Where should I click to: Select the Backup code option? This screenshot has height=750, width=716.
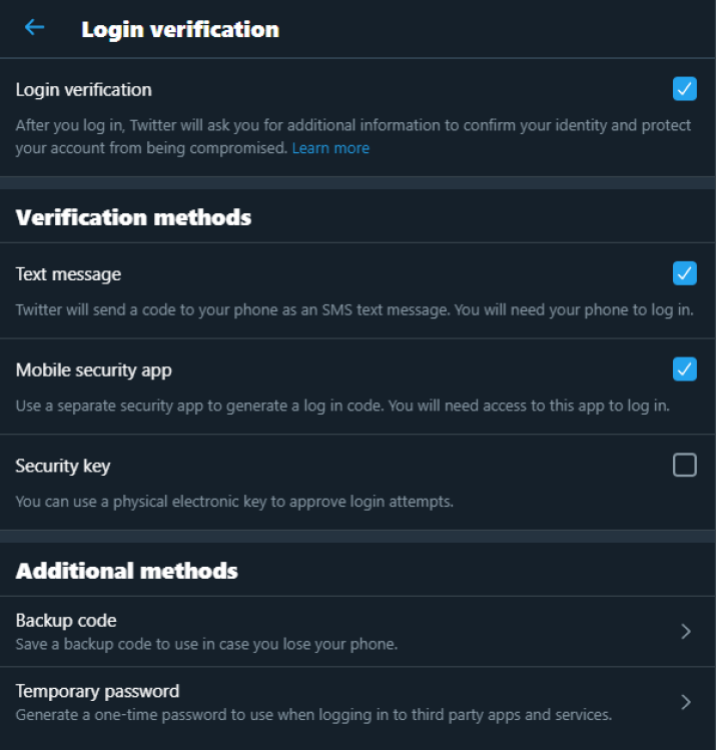(358, 631)
